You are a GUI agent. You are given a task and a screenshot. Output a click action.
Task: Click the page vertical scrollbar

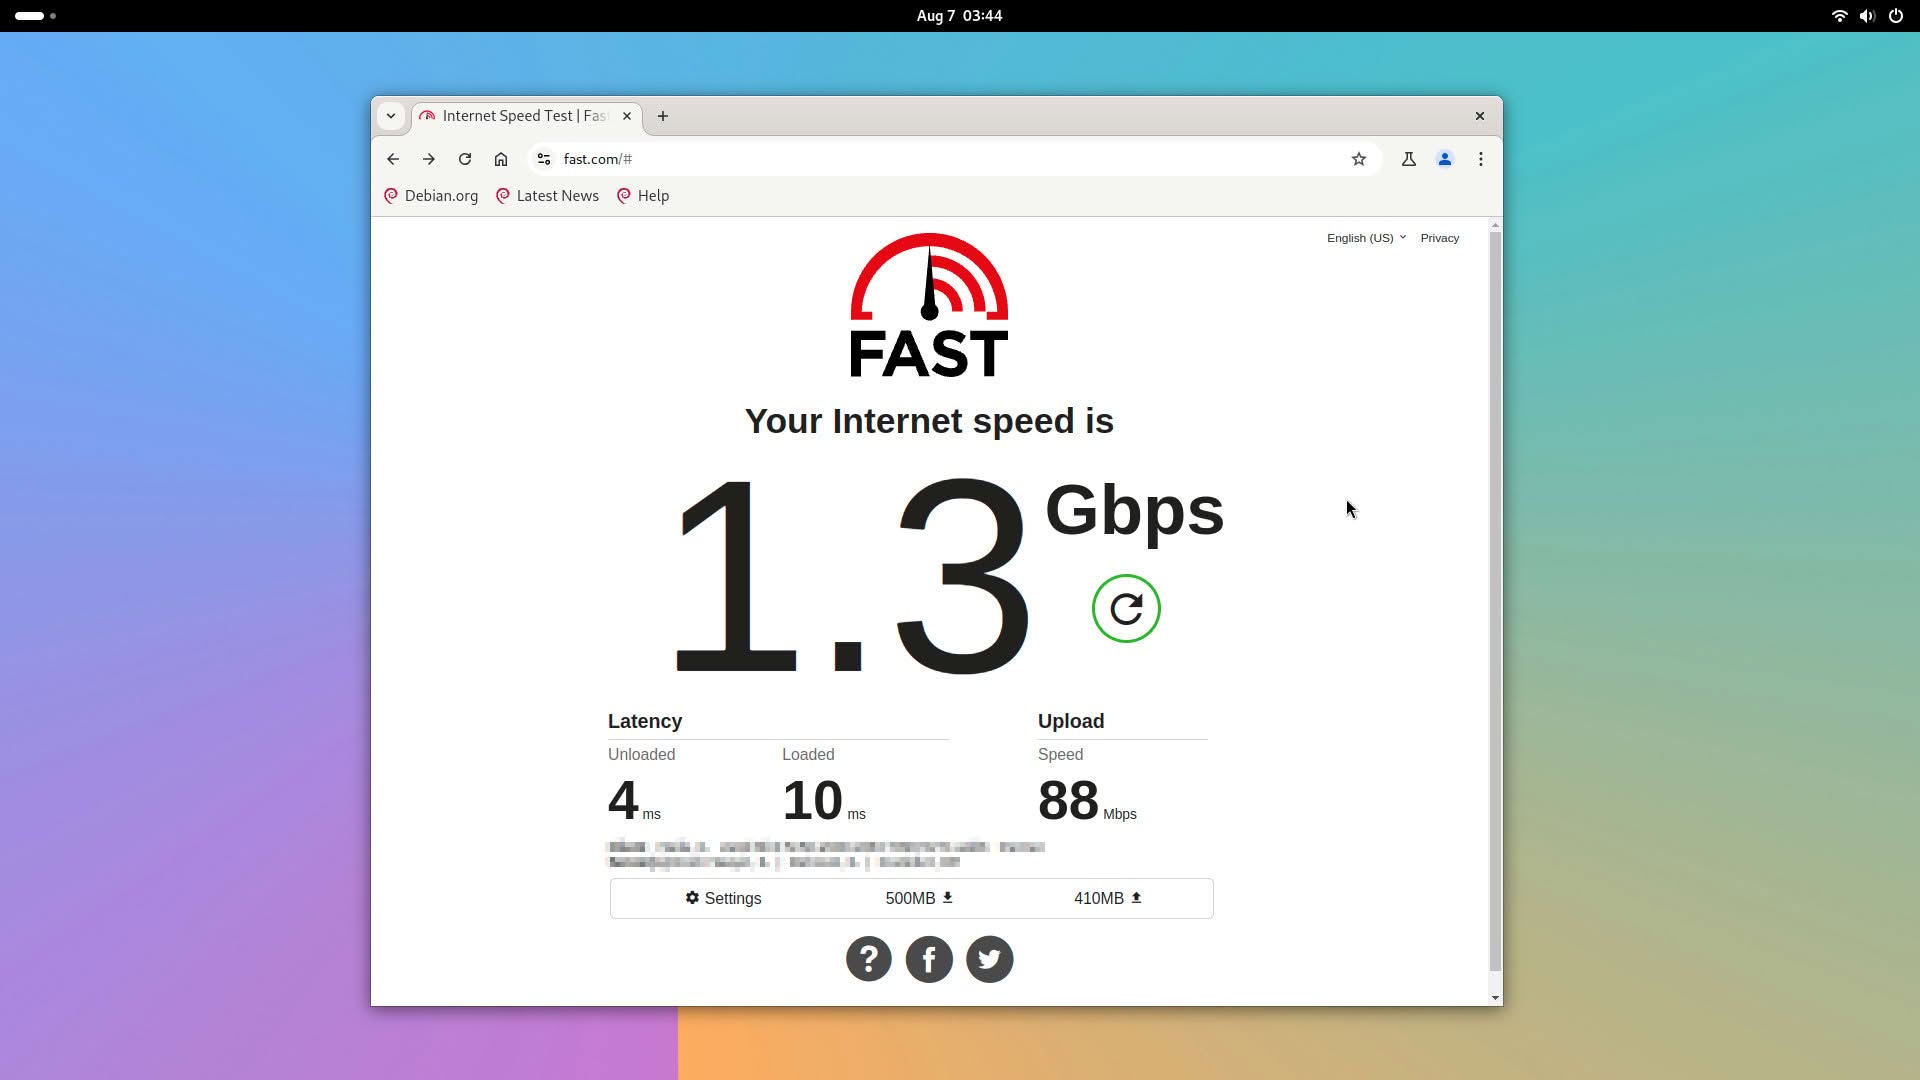1496,600
